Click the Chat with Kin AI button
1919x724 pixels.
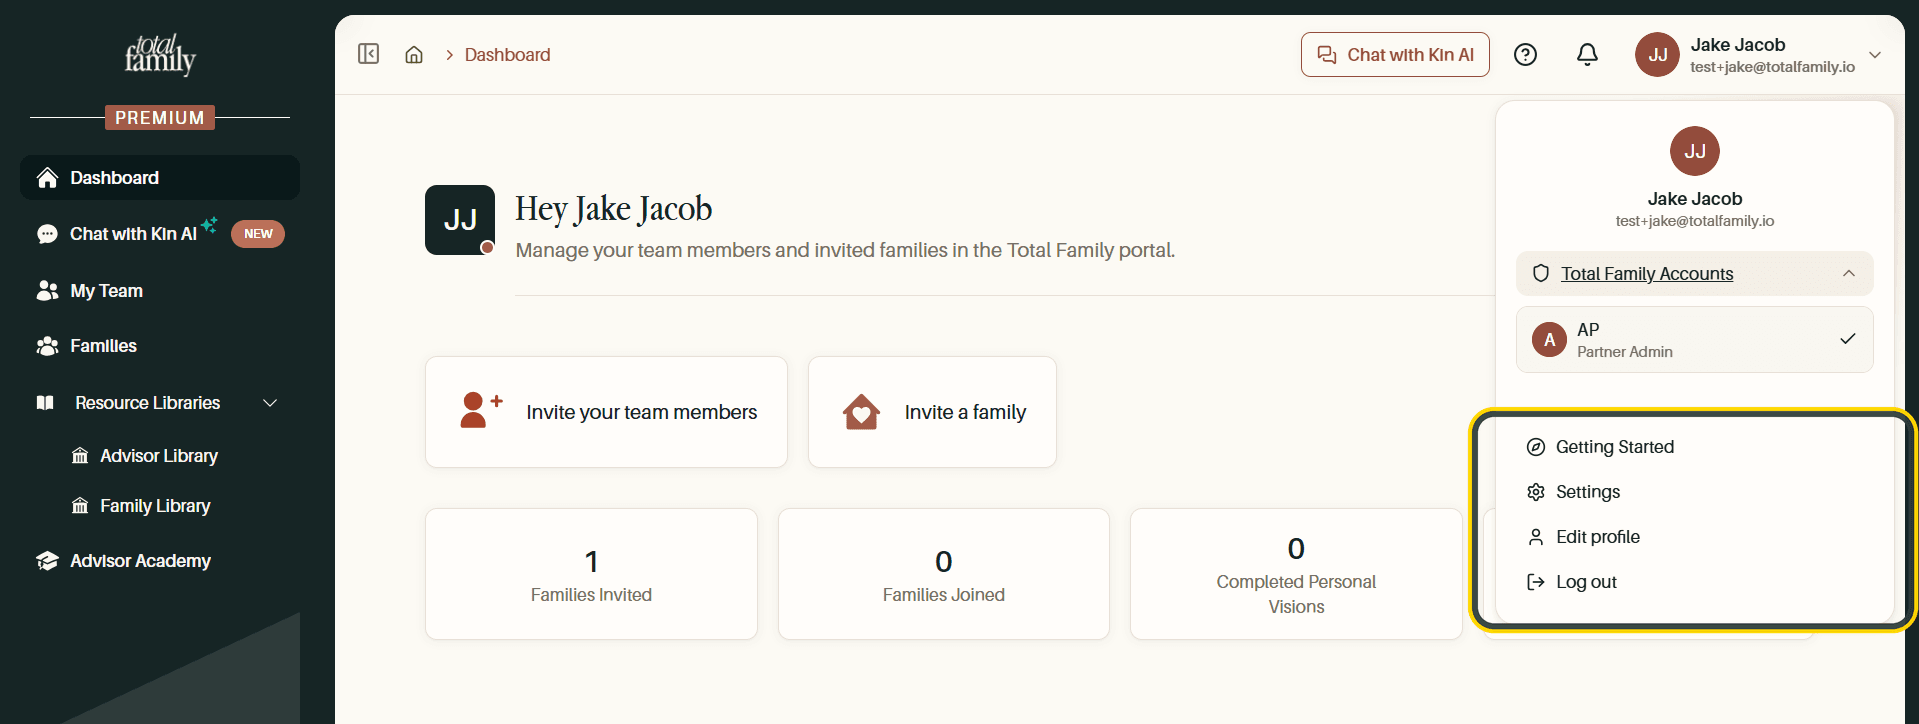coord(1395,55)
